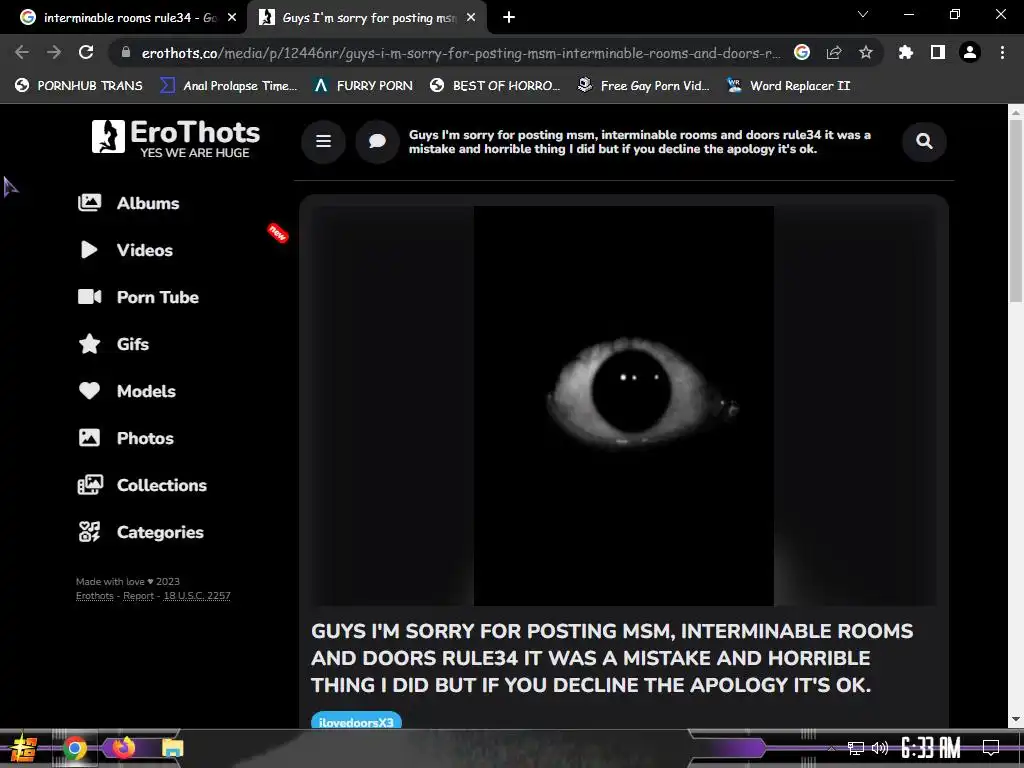1024x768 pixels.
Task: Open the 'Free Gay Porn Vid...' bookmark
Action: (643, 86)
